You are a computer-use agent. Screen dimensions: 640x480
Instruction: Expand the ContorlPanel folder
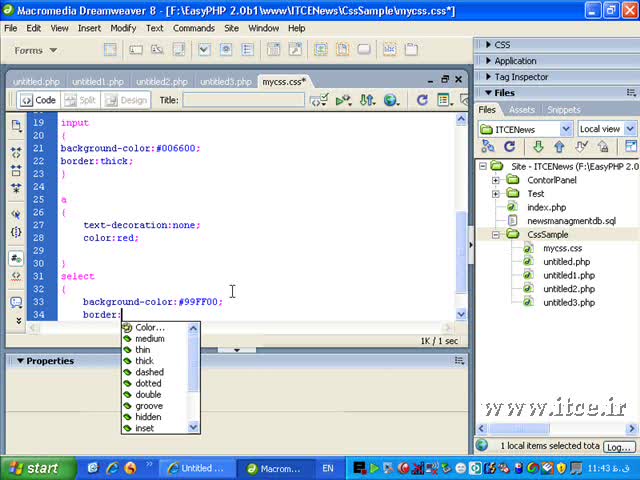(x=496, y=180)
